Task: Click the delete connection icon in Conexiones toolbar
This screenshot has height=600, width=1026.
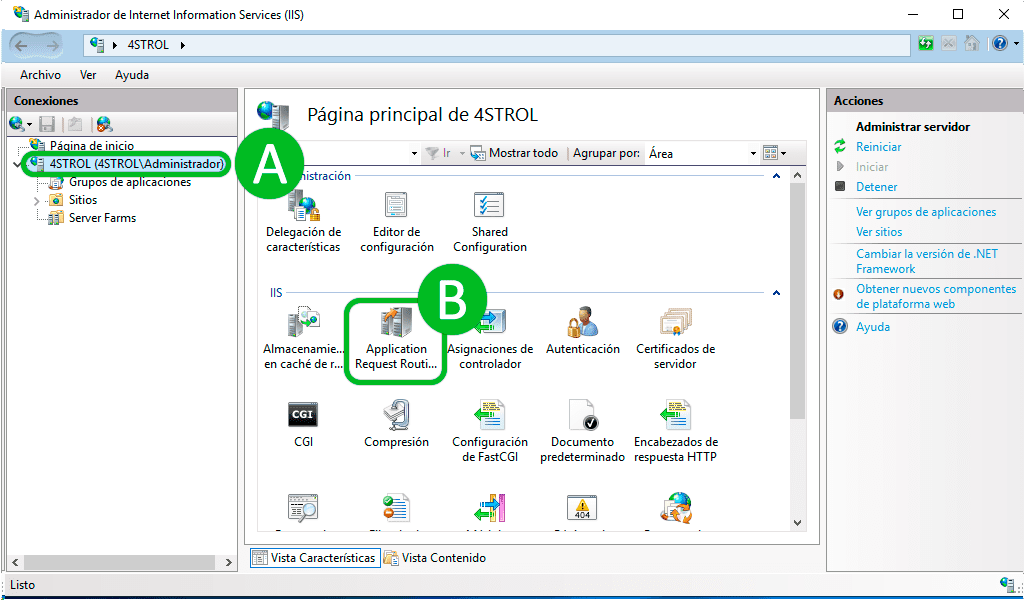Action: (x=104, y=124)
